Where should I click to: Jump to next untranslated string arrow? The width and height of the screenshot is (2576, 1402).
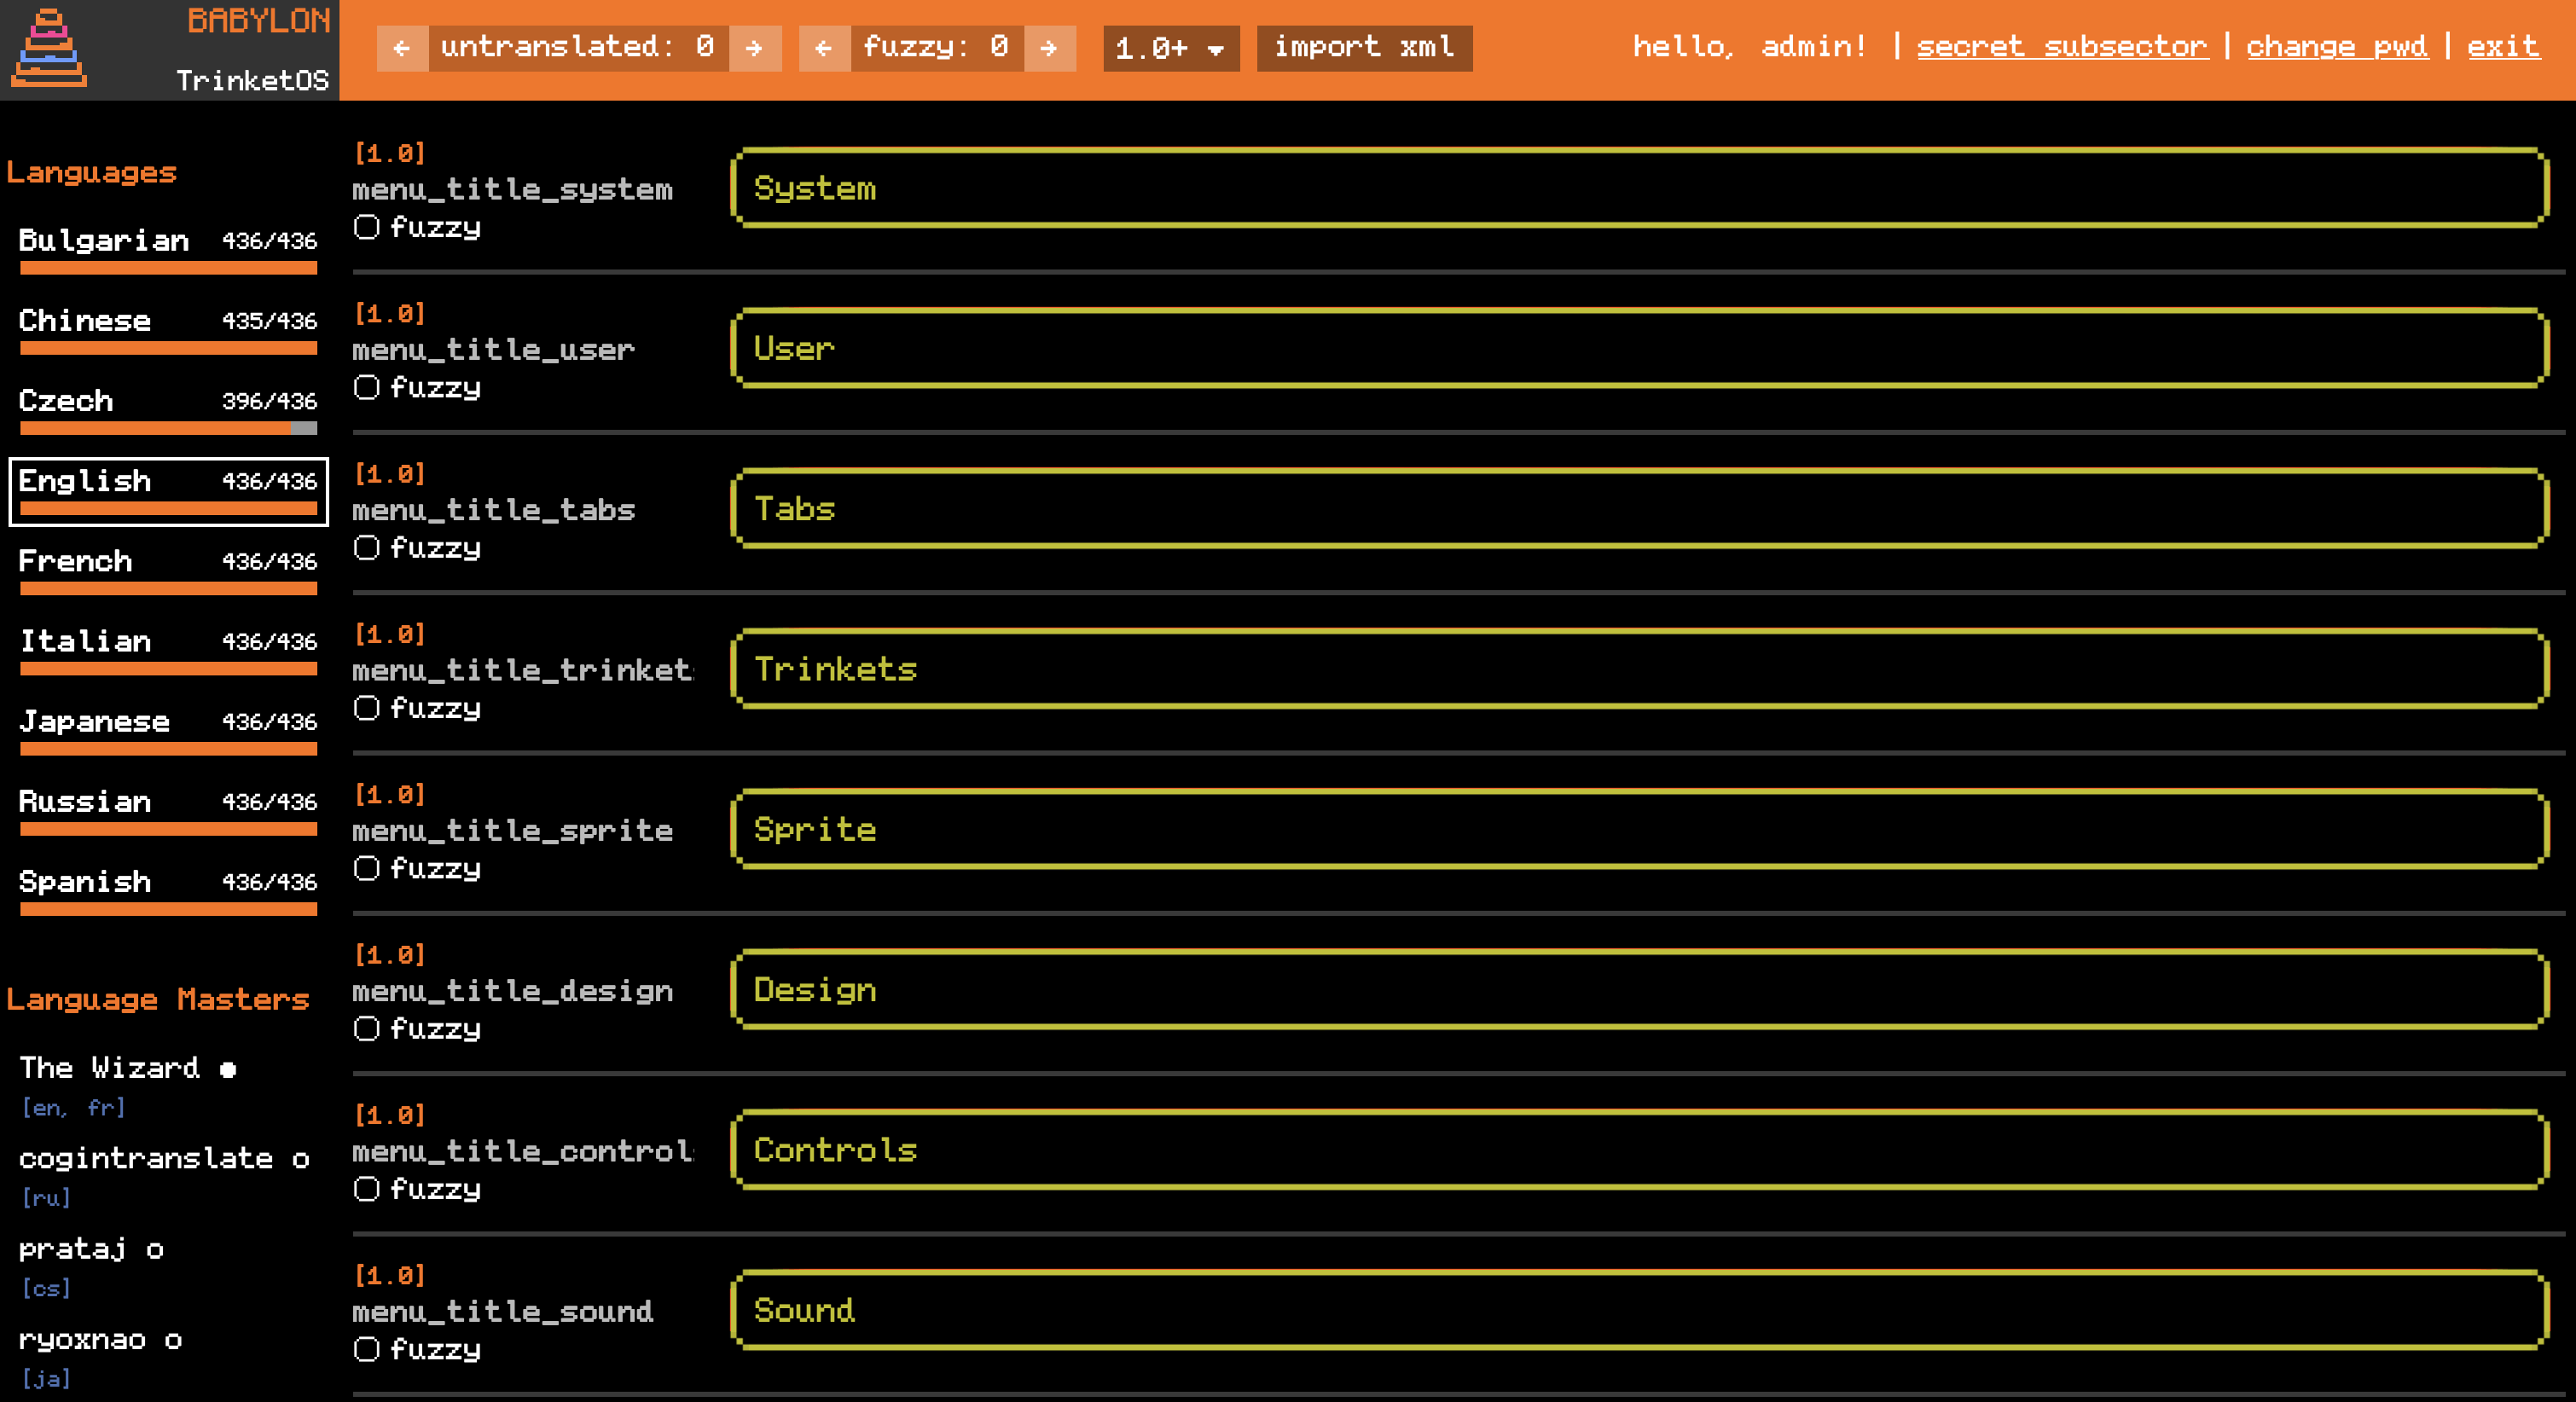(x=755, y=48)
